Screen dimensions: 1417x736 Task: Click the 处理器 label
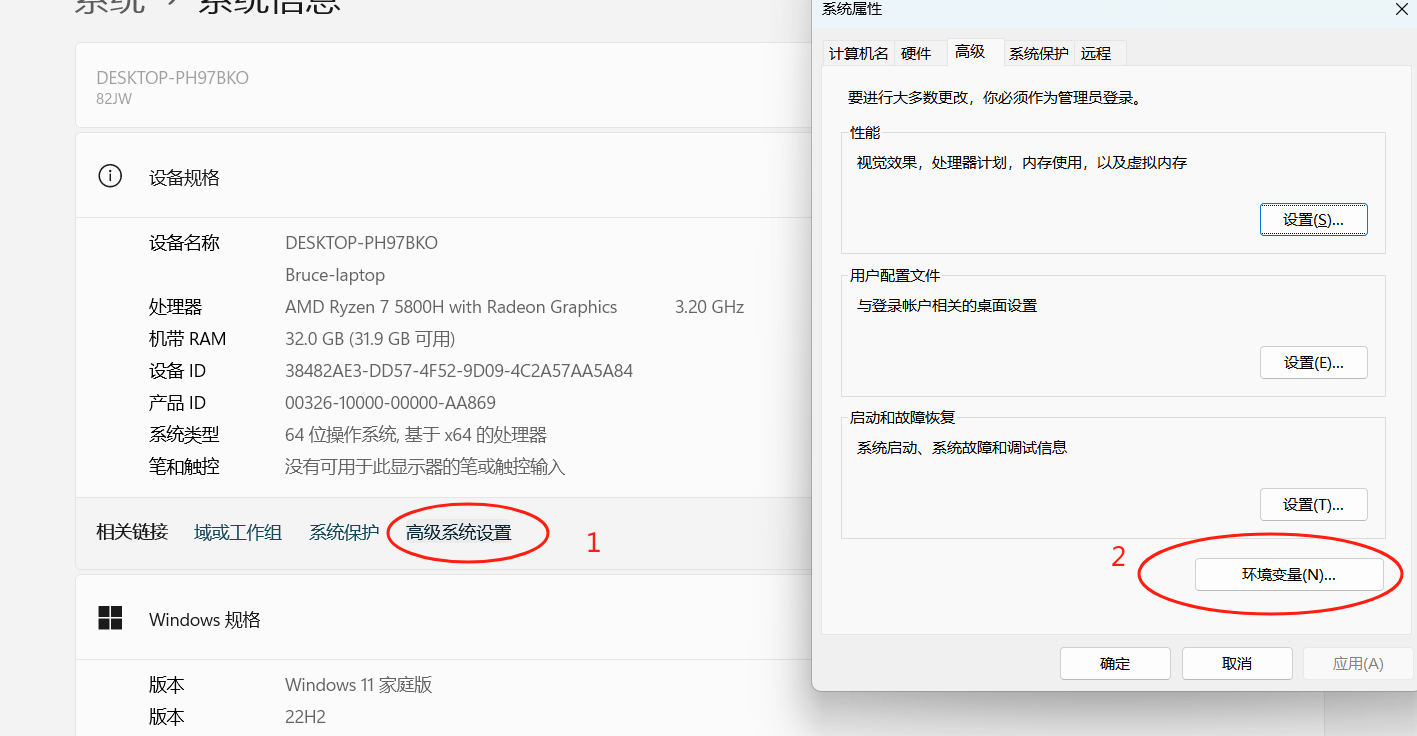175,307
